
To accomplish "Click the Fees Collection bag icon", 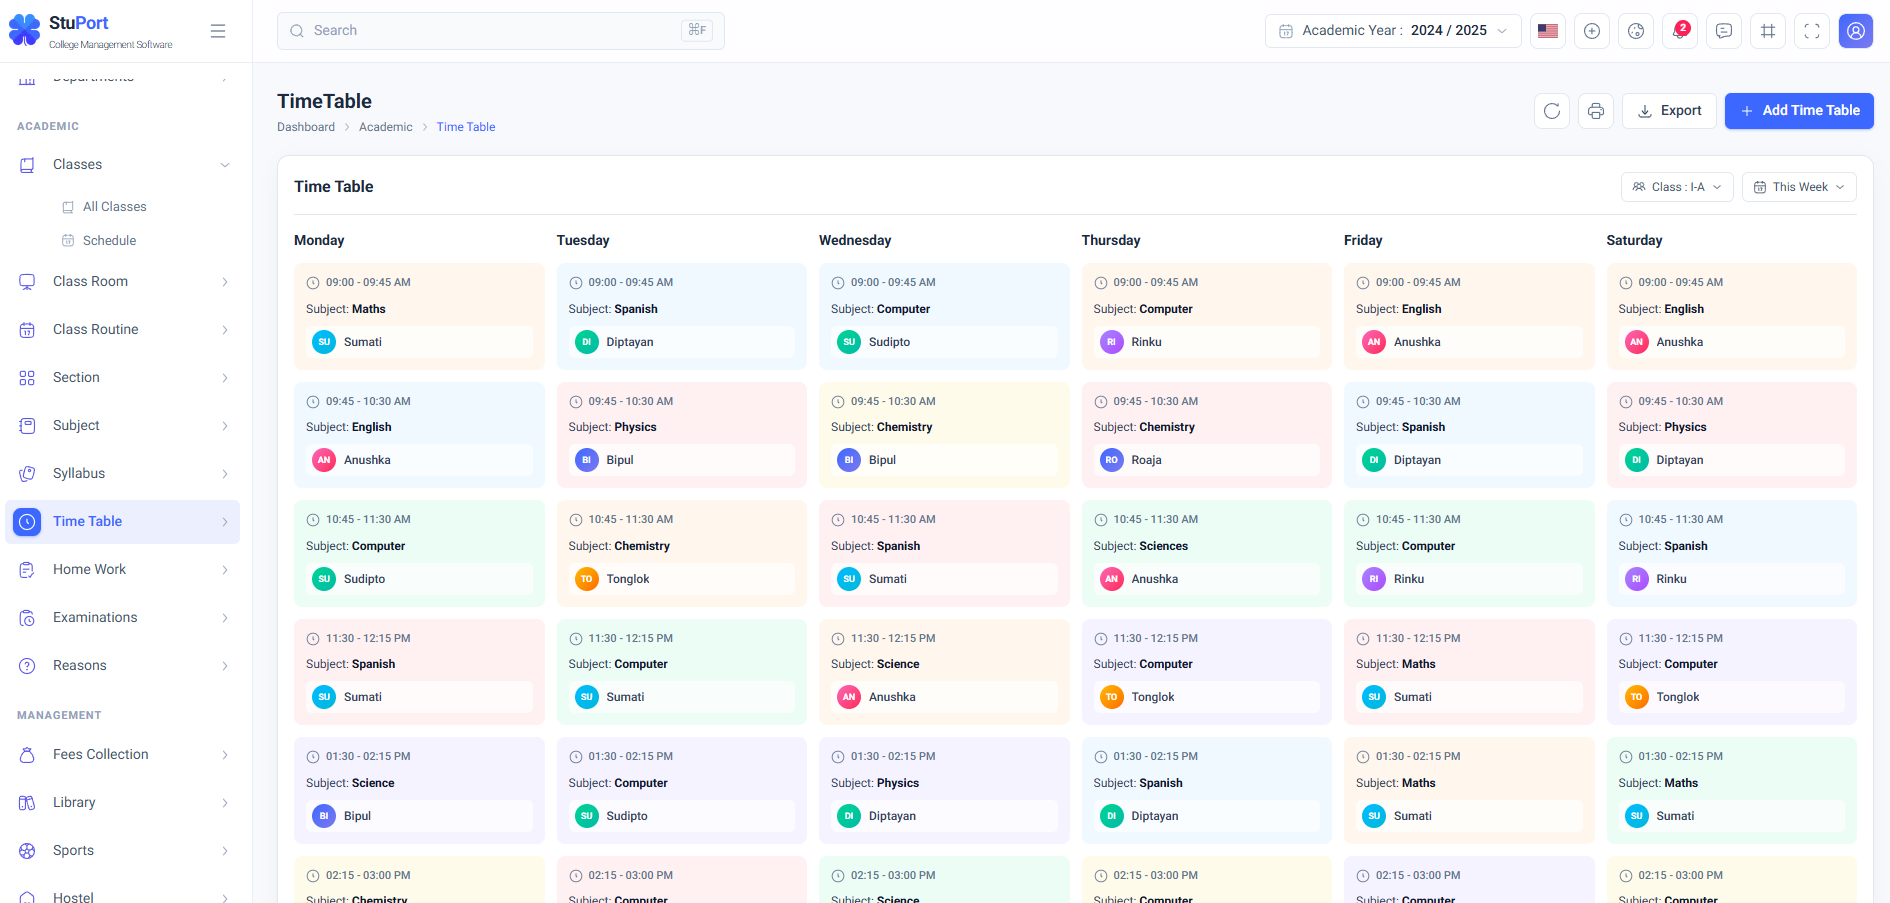I will [x=27, y=755].
